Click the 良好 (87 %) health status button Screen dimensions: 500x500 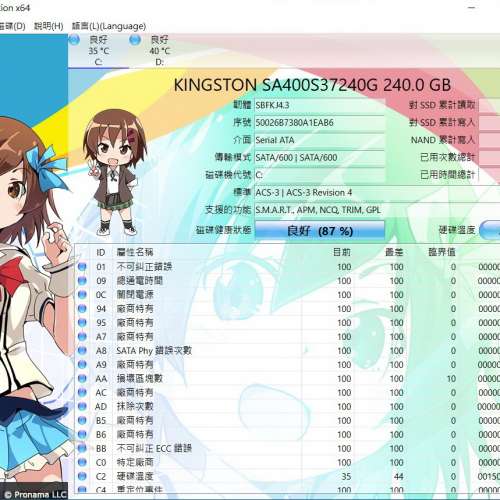coord(320,230)
